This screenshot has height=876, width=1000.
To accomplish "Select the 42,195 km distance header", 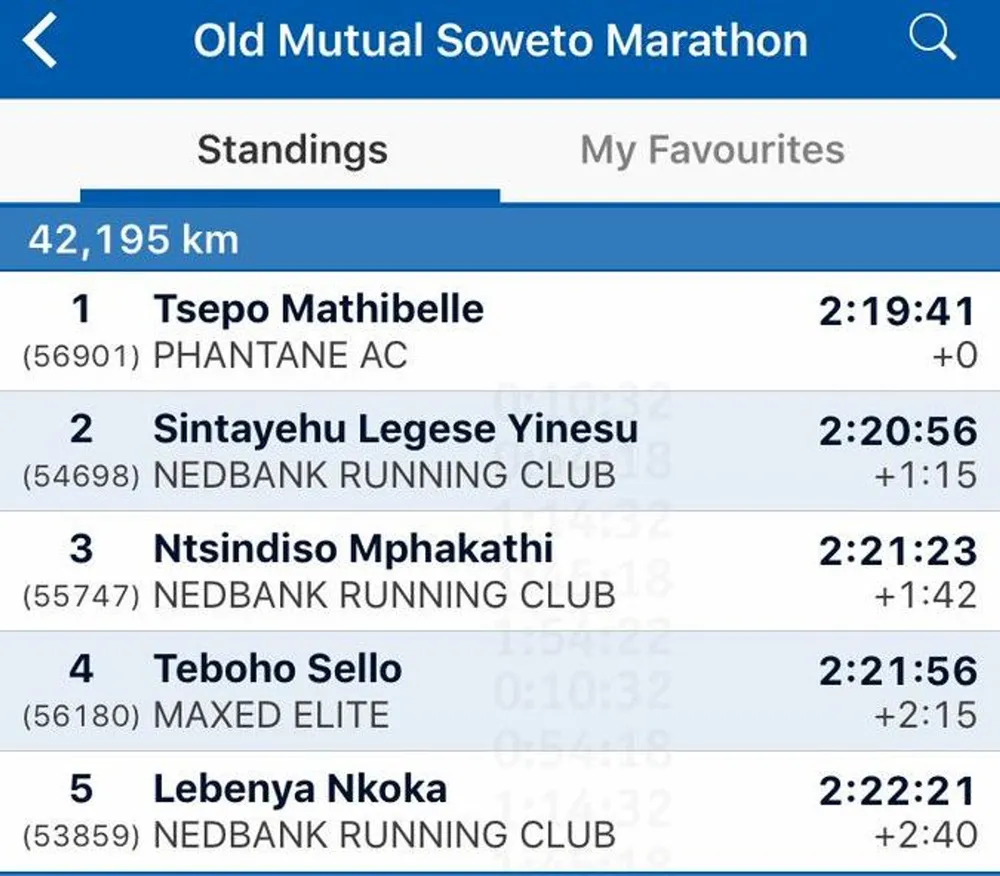I will (x=500, y=239).
